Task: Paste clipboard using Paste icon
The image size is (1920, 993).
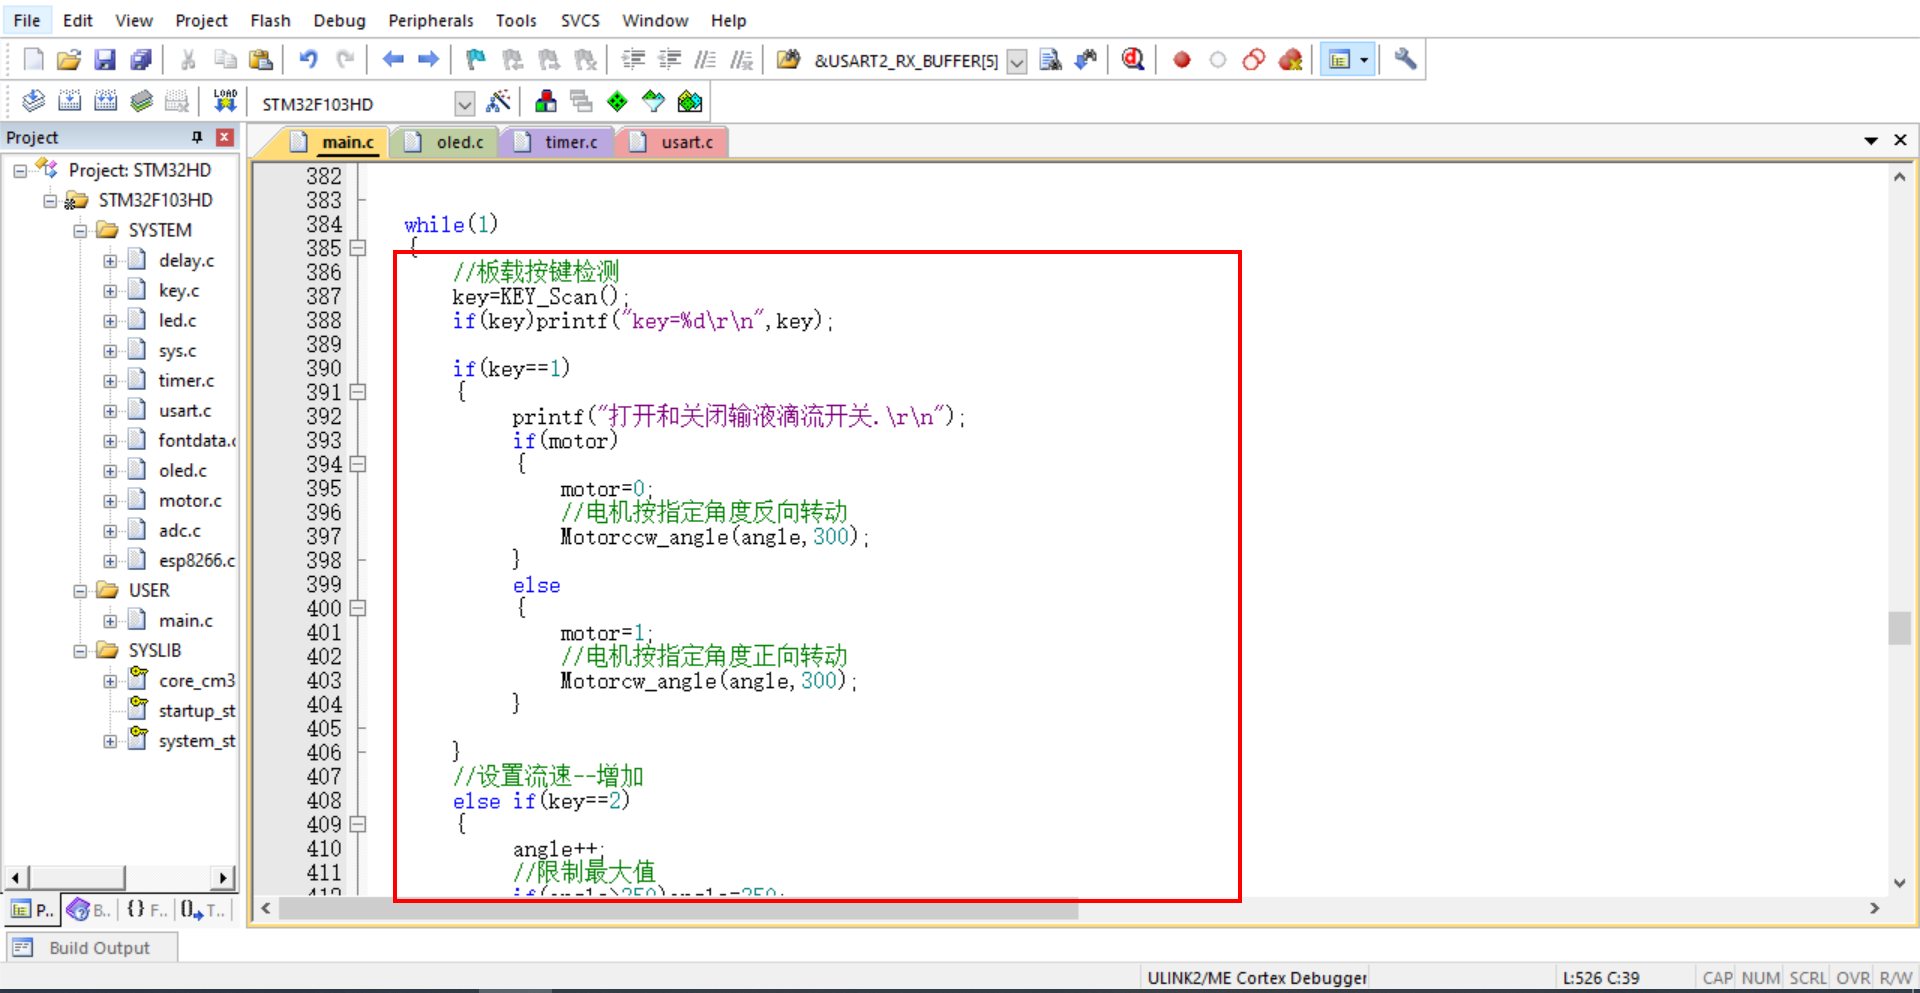Action: [x=261, y=60]
